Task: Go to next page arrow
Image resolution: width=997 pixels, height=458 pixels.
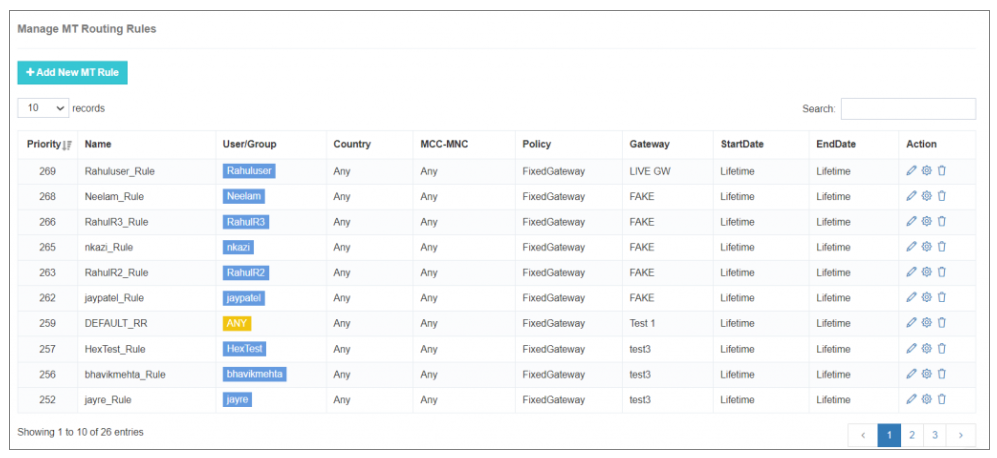Action: (x=961, y=435)
